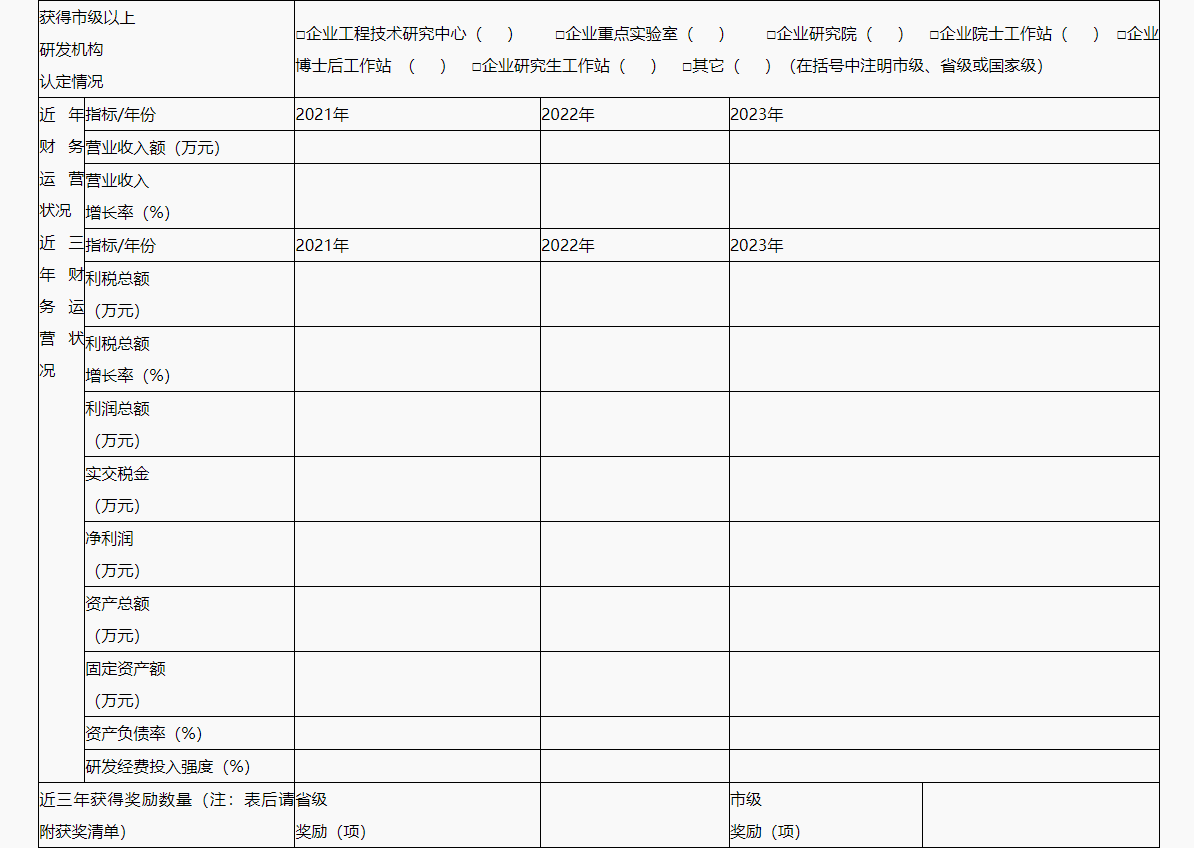Tick the 企业重点实验室 checkbox
The height and width of the screenshot is (848, 1194).
click(560, 35)
